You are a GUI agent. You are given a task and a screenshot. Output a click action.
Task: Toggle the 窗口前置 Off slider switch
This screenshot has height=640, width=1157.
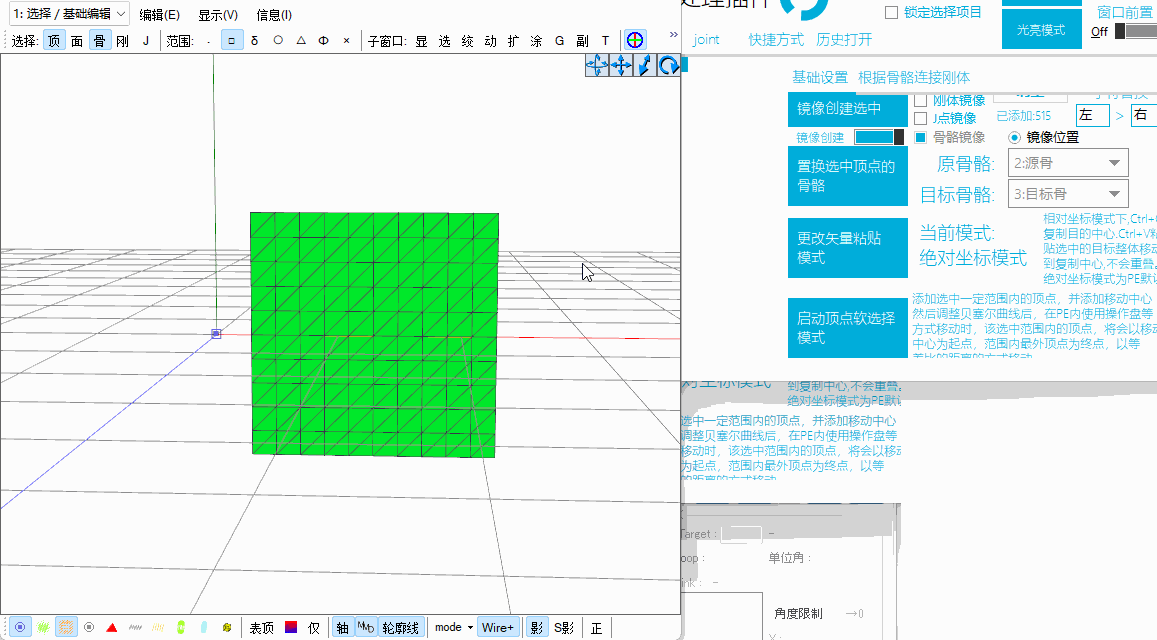tap(1135, 31)
